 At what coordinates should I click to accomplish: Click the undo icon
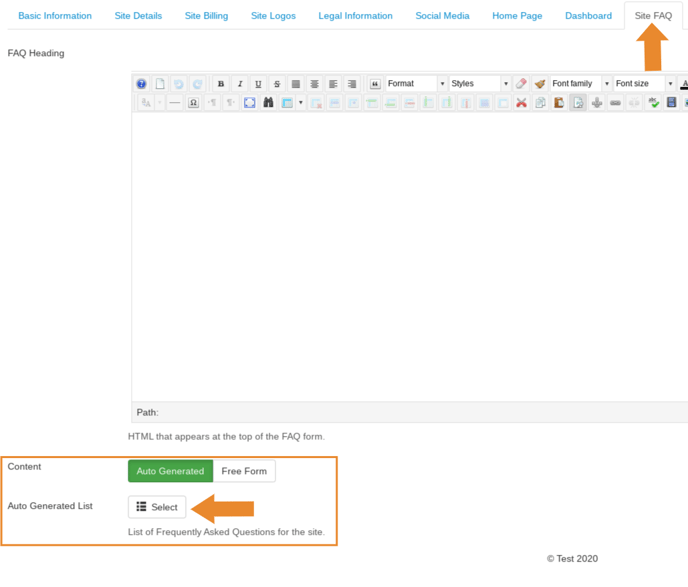click(179, 84)
